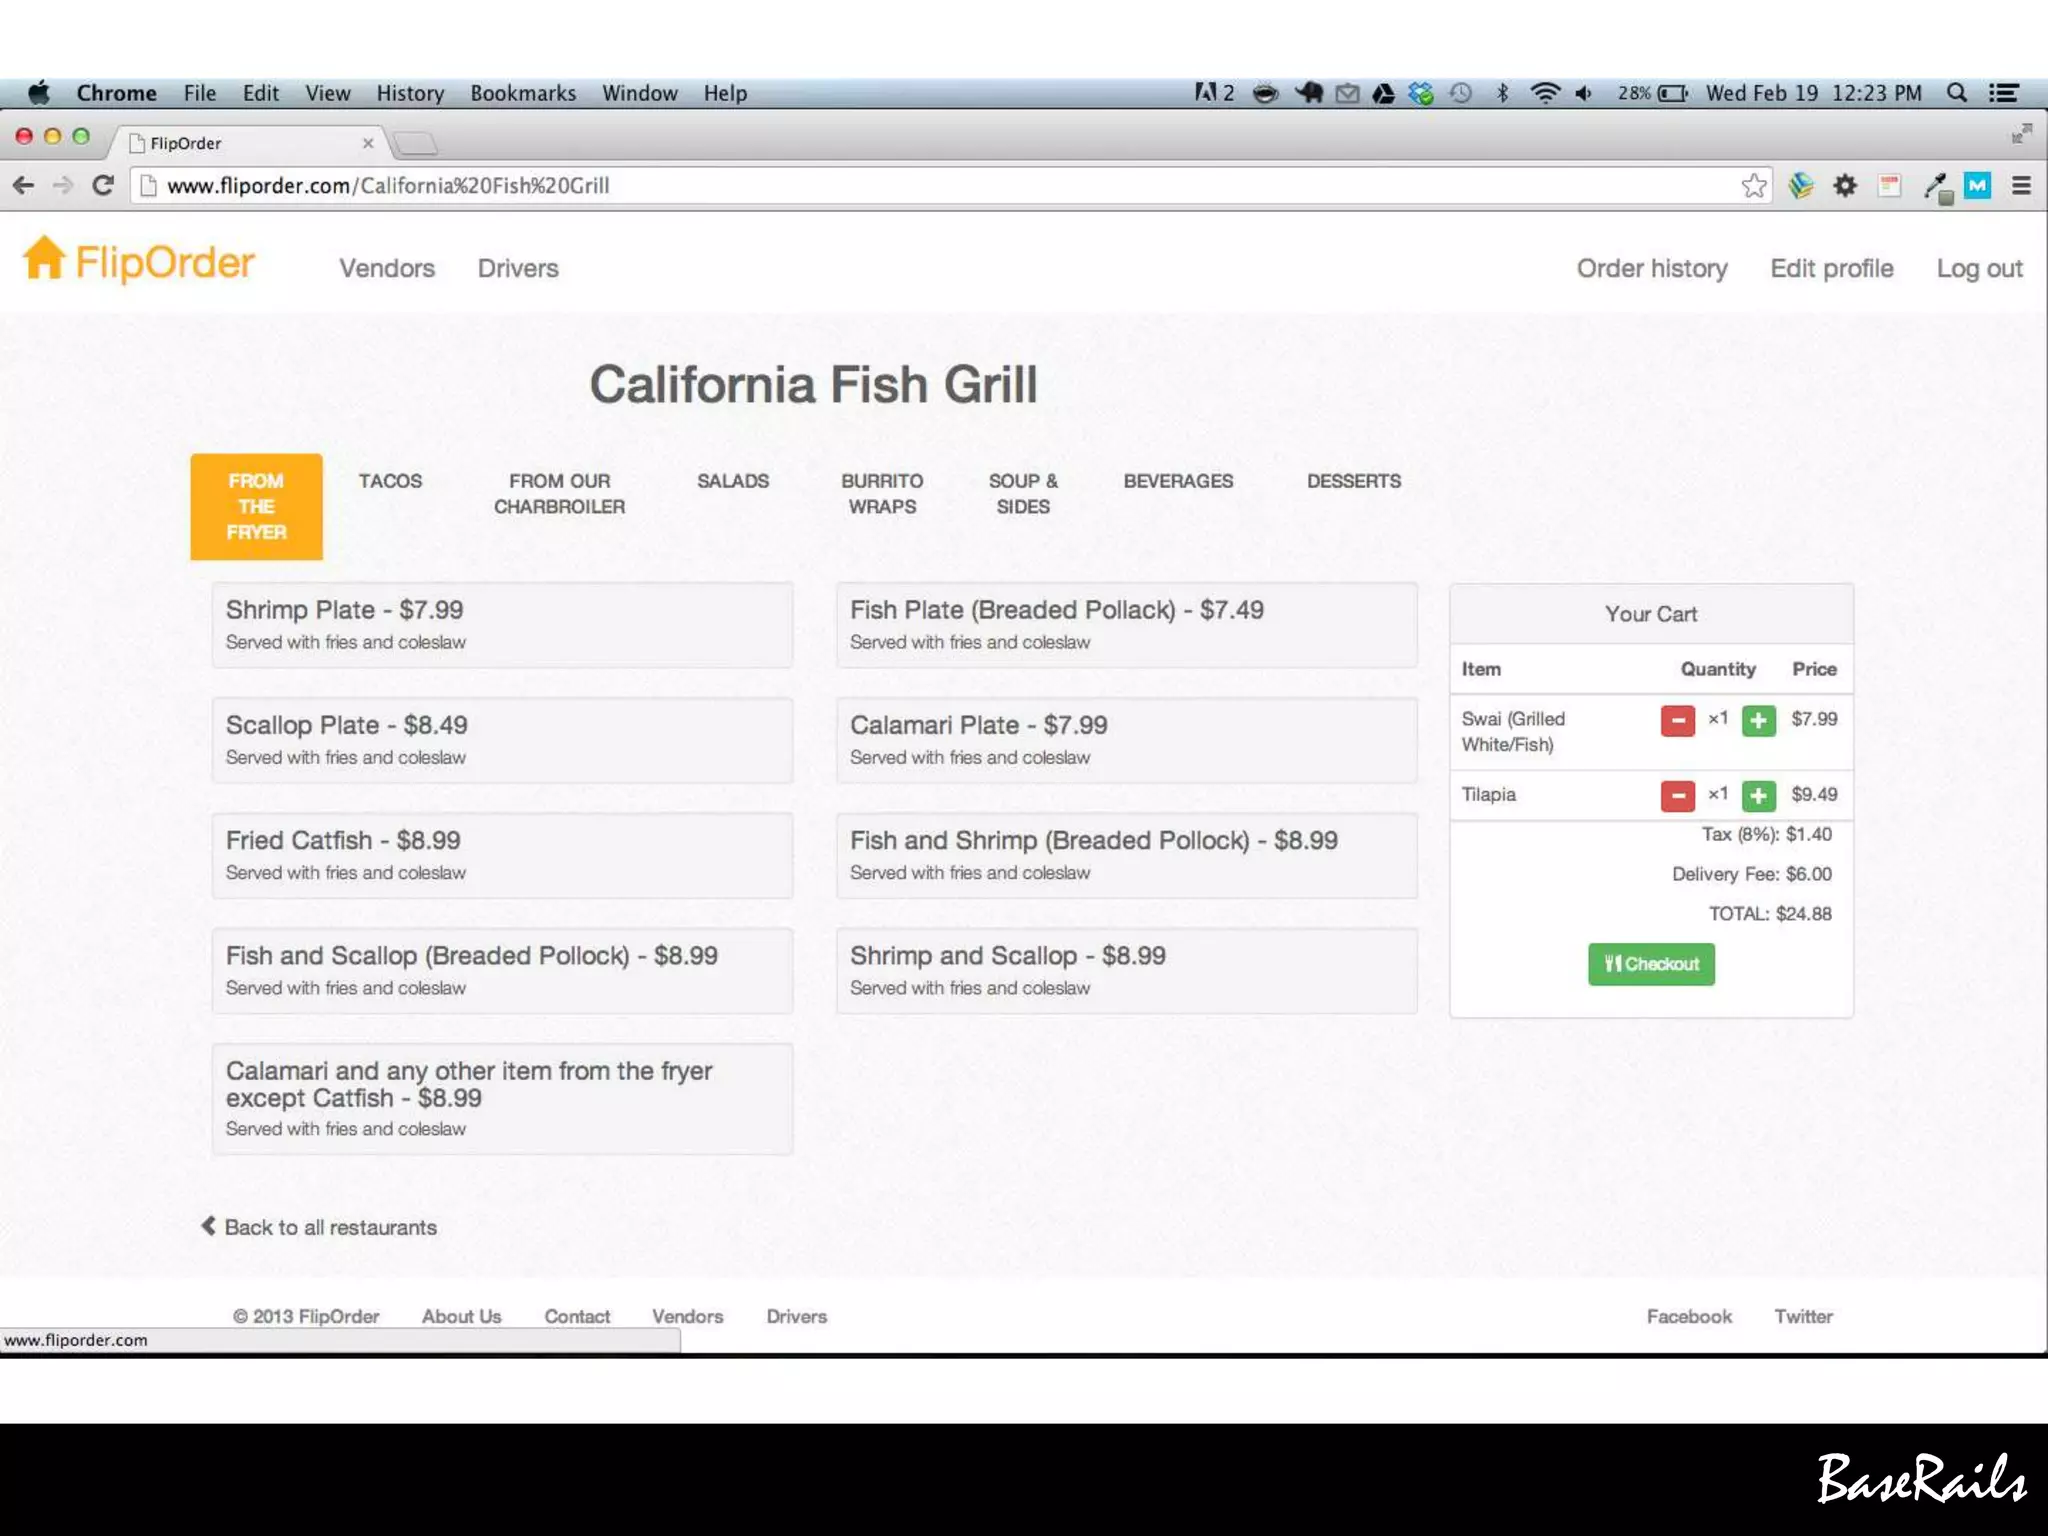Open the Beverages category tab
Screen dimensions: 2048x1536
pyautogui.click(x=1178, y=481)
